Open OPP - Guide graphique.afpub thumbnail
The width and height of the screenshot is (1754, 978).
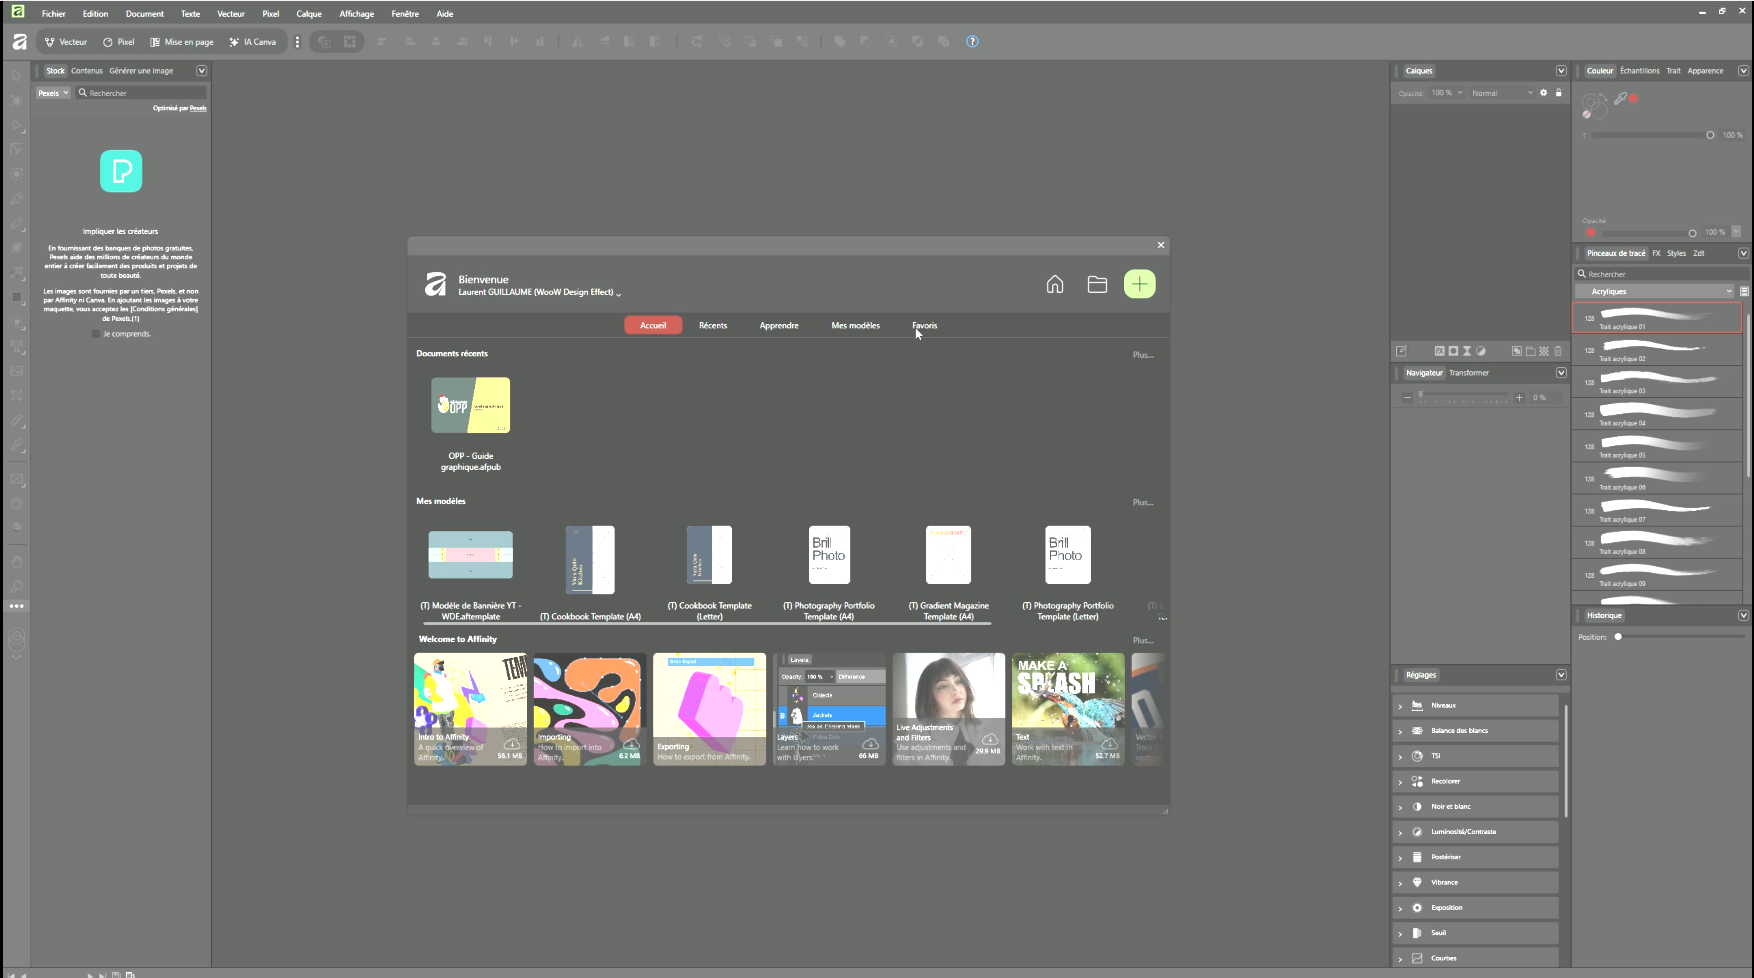(x=470, y=405)
